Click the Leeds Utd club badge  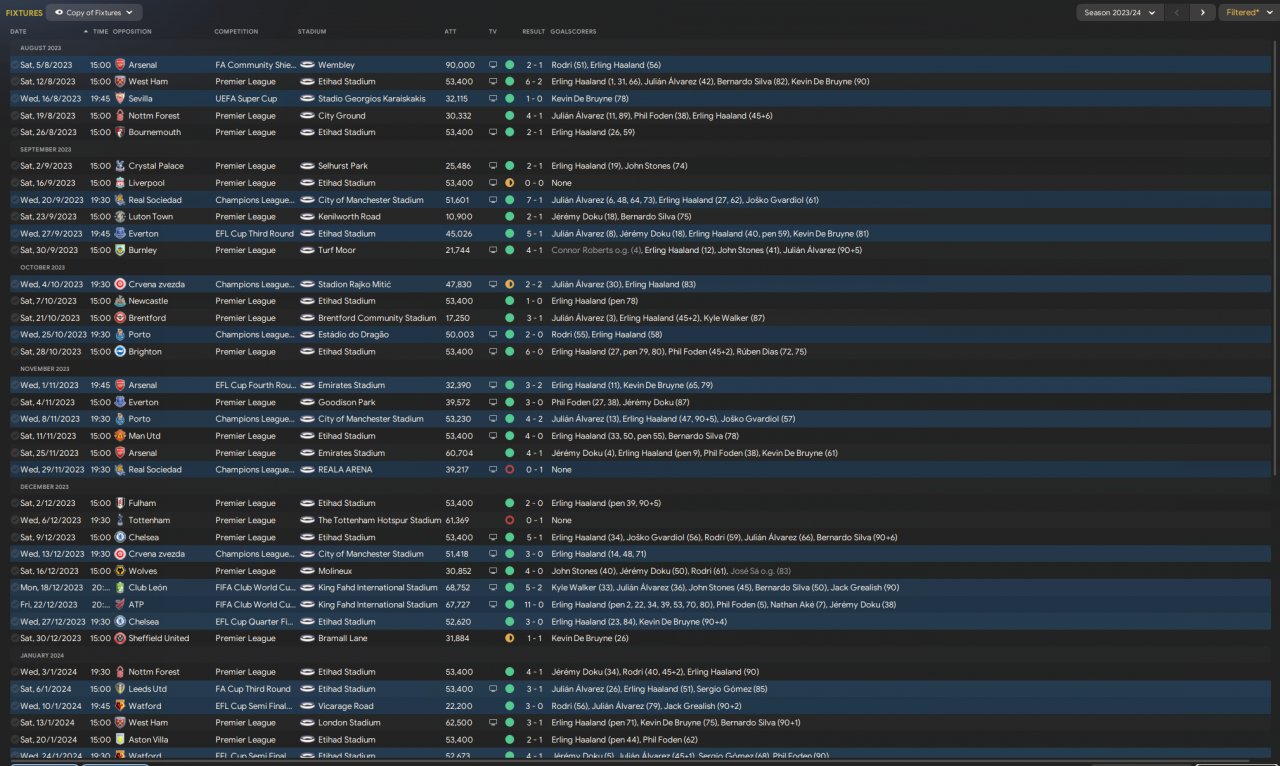[x=120, y=689]
